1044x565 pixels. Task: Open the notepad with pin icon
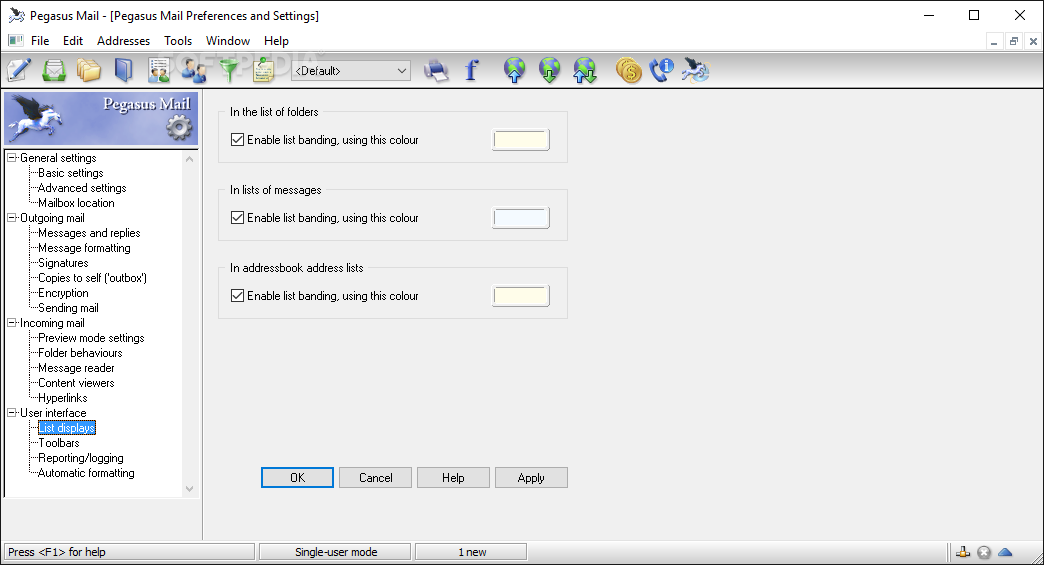(x=264, y=70)
